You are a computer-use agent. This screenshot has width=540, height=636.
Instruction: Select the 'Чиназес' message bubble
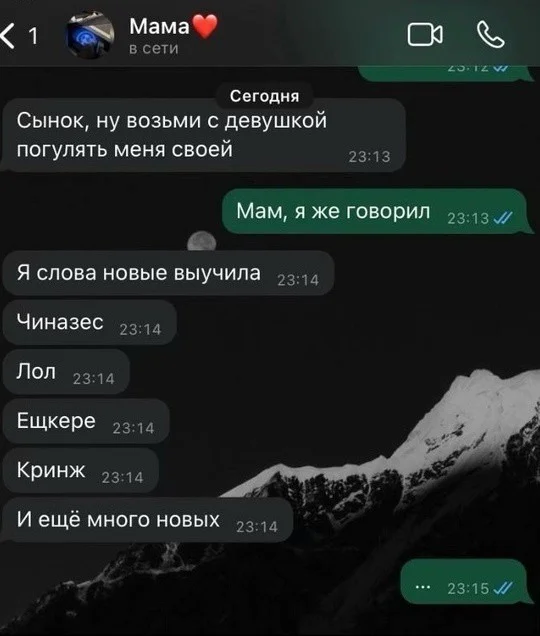(89, 322)
